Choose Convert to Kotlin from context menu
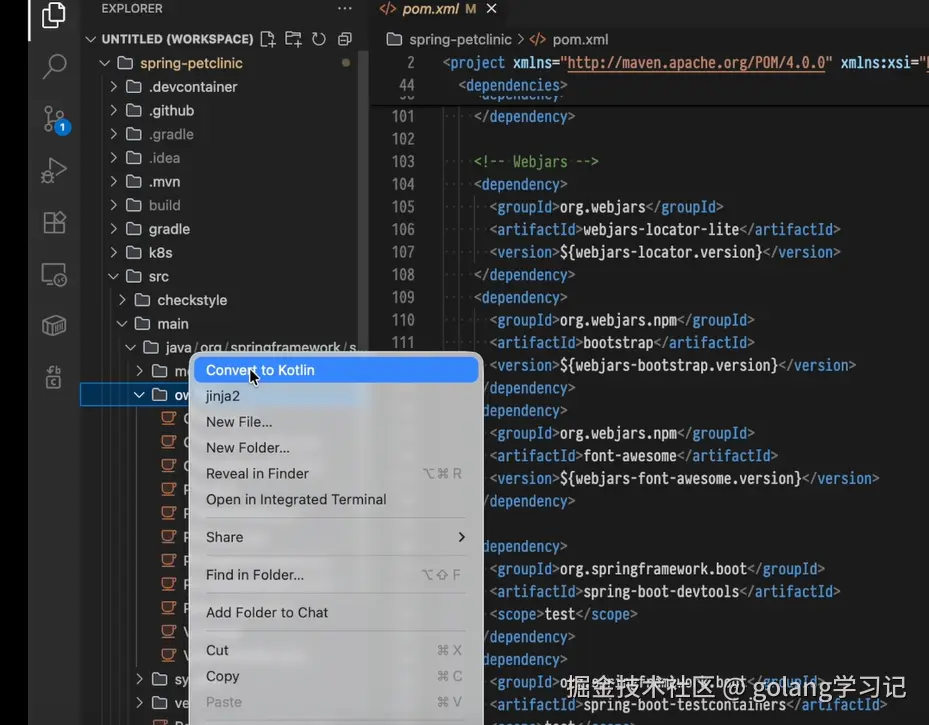Screen dimensions: 929x725 [x=336, y=370]
